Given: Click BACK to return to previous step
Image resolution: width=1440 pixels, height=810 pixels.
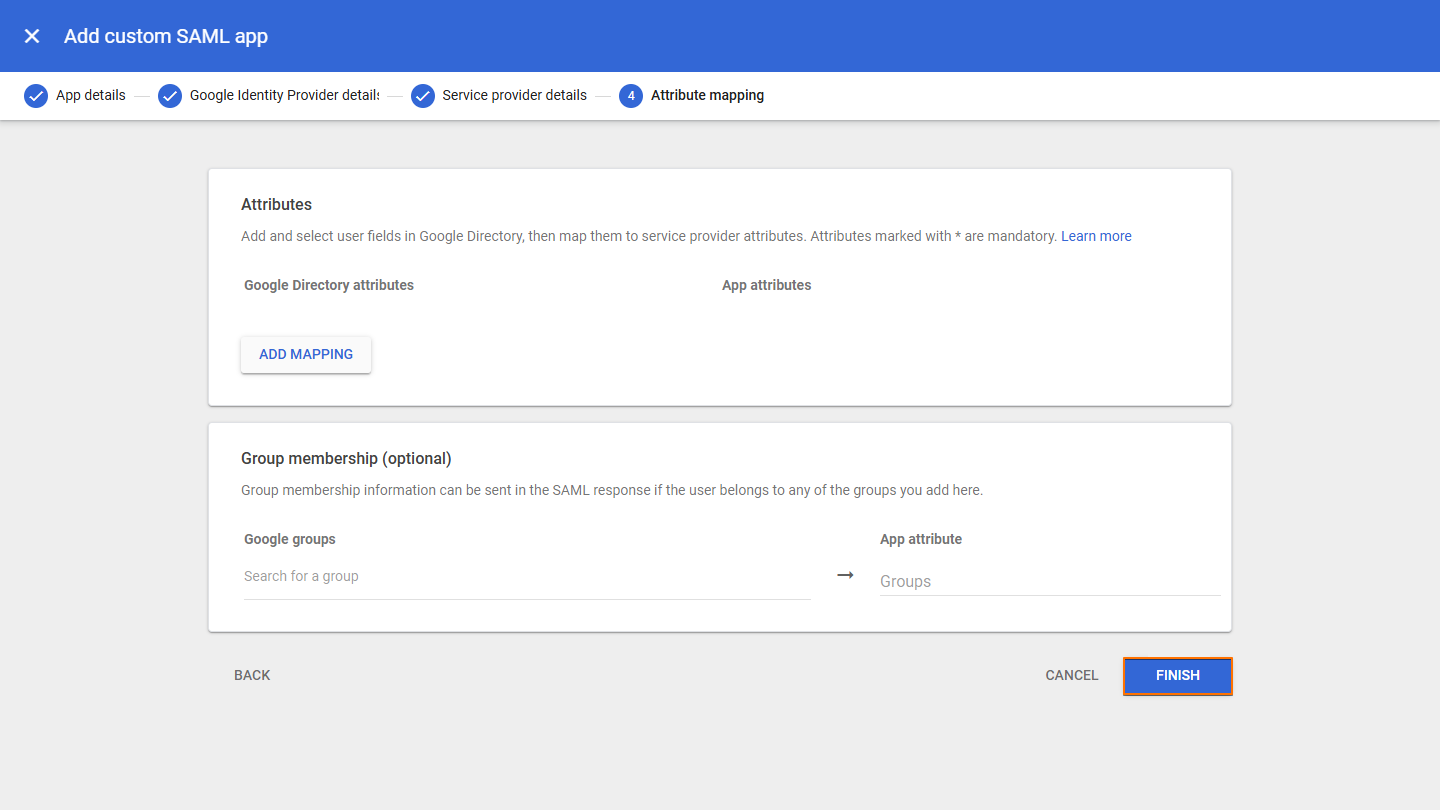Looking at the screenshot, I should click(252, 675).
